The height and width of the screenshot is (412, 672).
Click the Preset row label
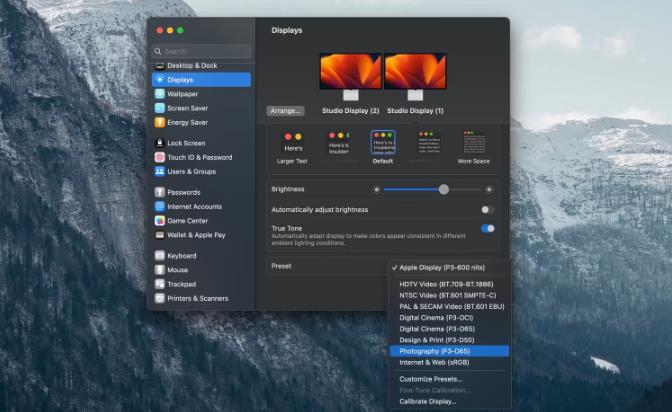pyautogui.click(x=281, y=266)
